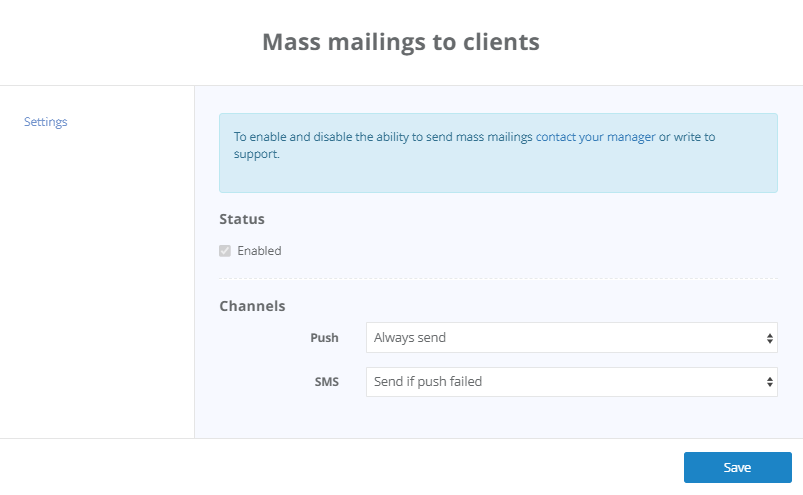Open the Settings sidebar tab

click(46, 122)
